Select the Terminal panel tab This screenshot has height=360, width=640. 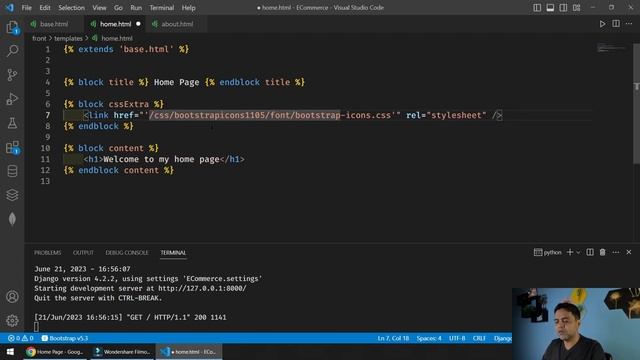[173, 253]
